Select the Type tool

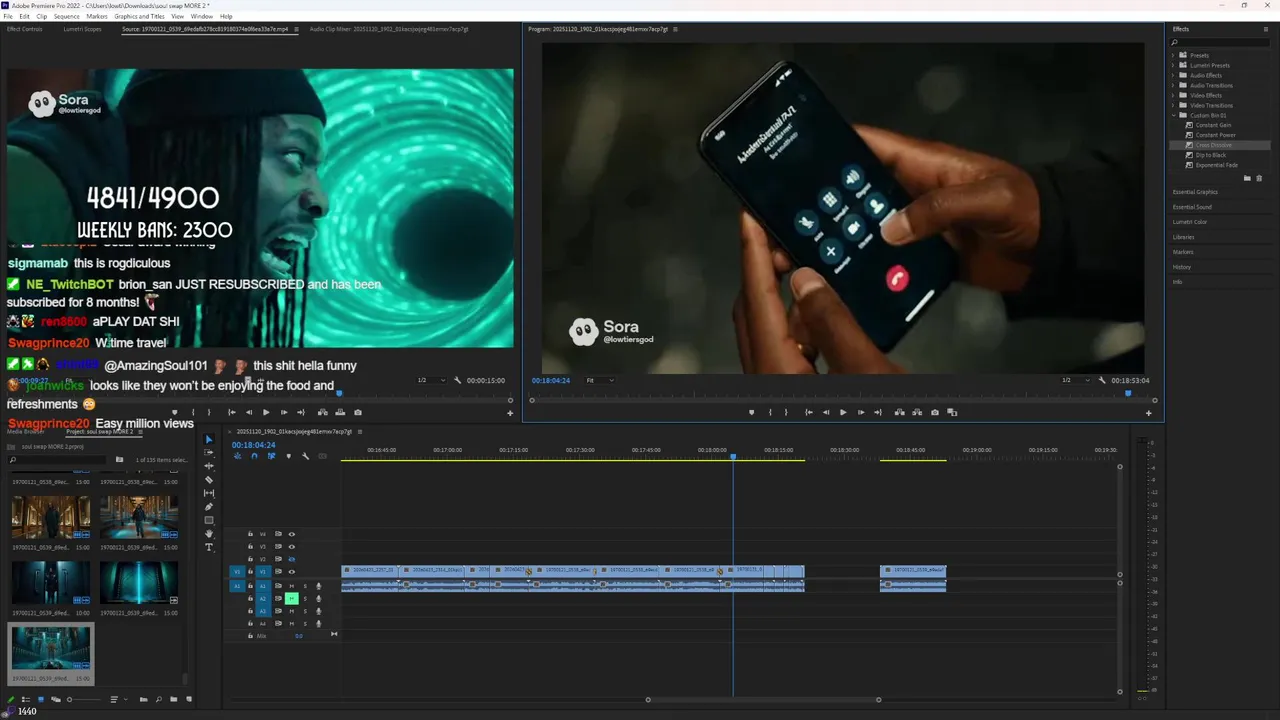209,547
